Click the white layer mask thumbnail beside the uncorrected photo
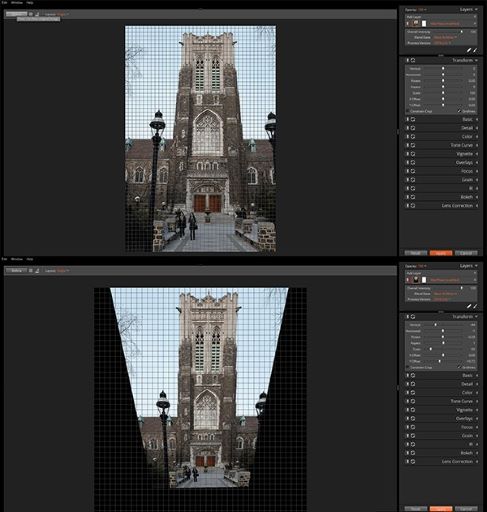The height and width of the screenshot is (512, 487). coord(424,24)
